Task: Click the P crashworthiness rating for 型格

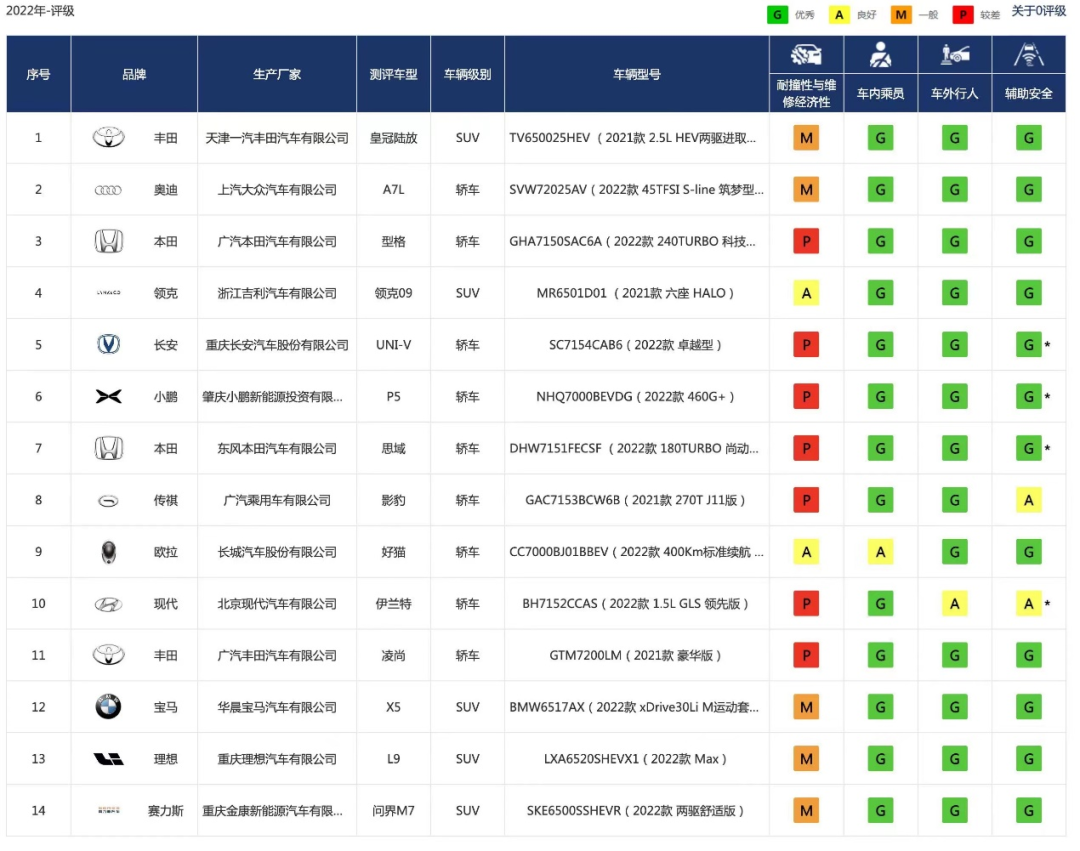Action: (x=806, y=242)
